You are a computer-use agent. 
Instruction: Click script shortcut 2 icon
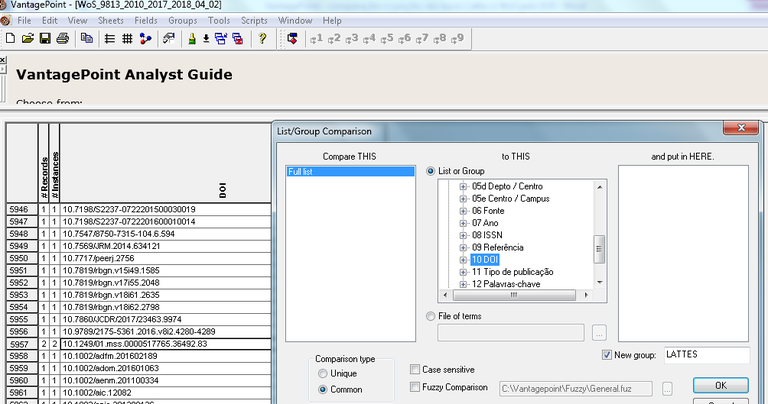click(334, 38)
